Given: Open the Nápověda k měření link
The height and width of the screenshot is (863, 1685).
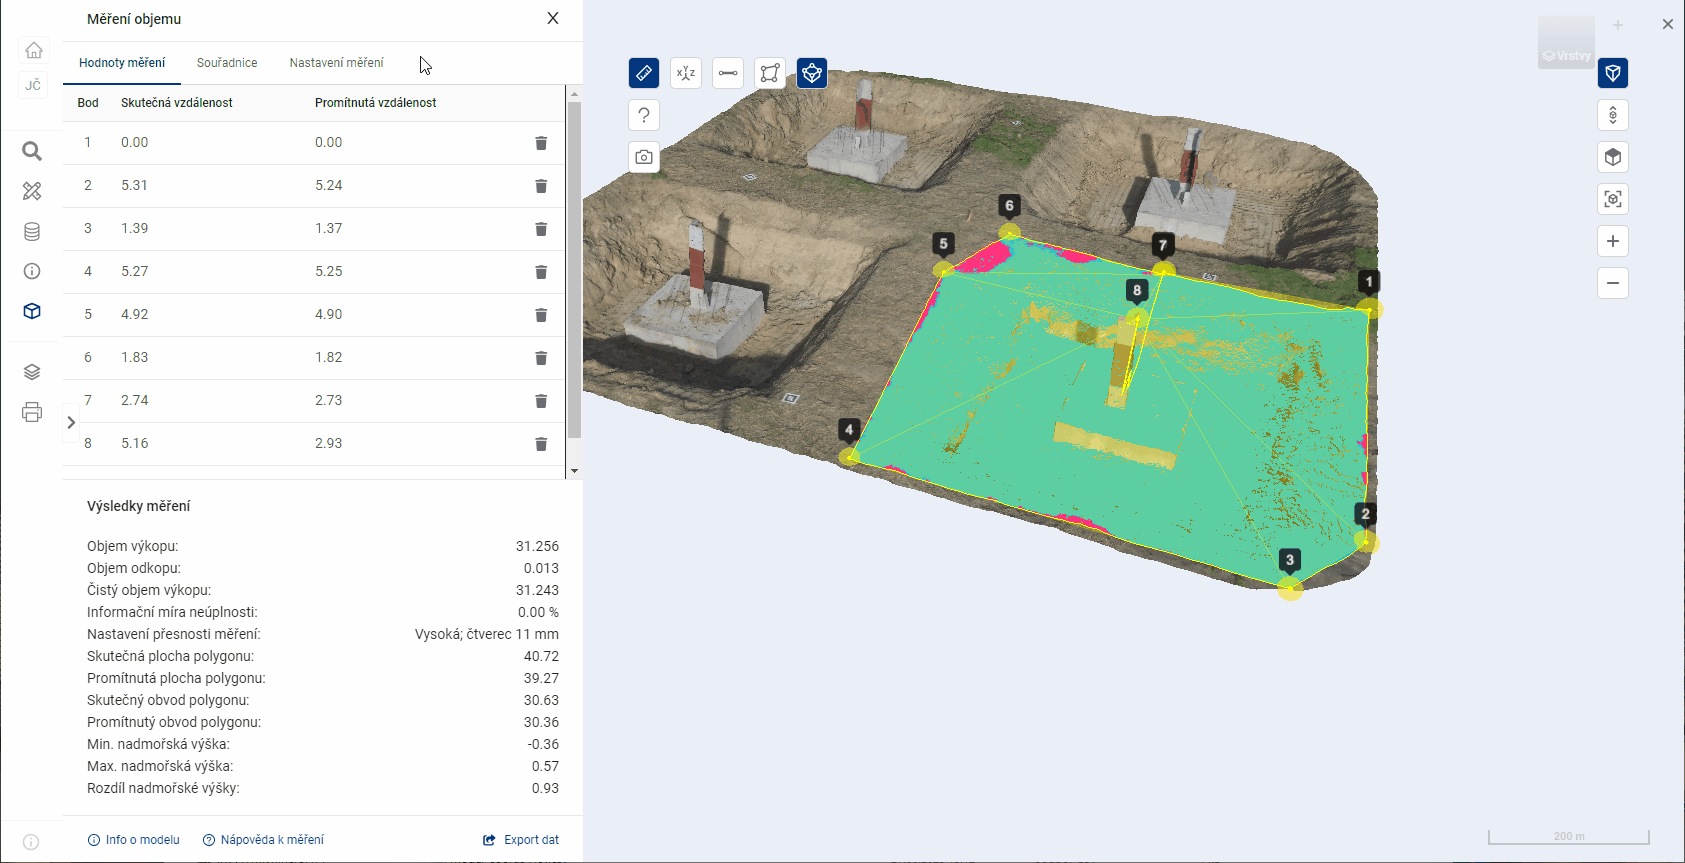Looking at the screenshot, I should (263, 840).
